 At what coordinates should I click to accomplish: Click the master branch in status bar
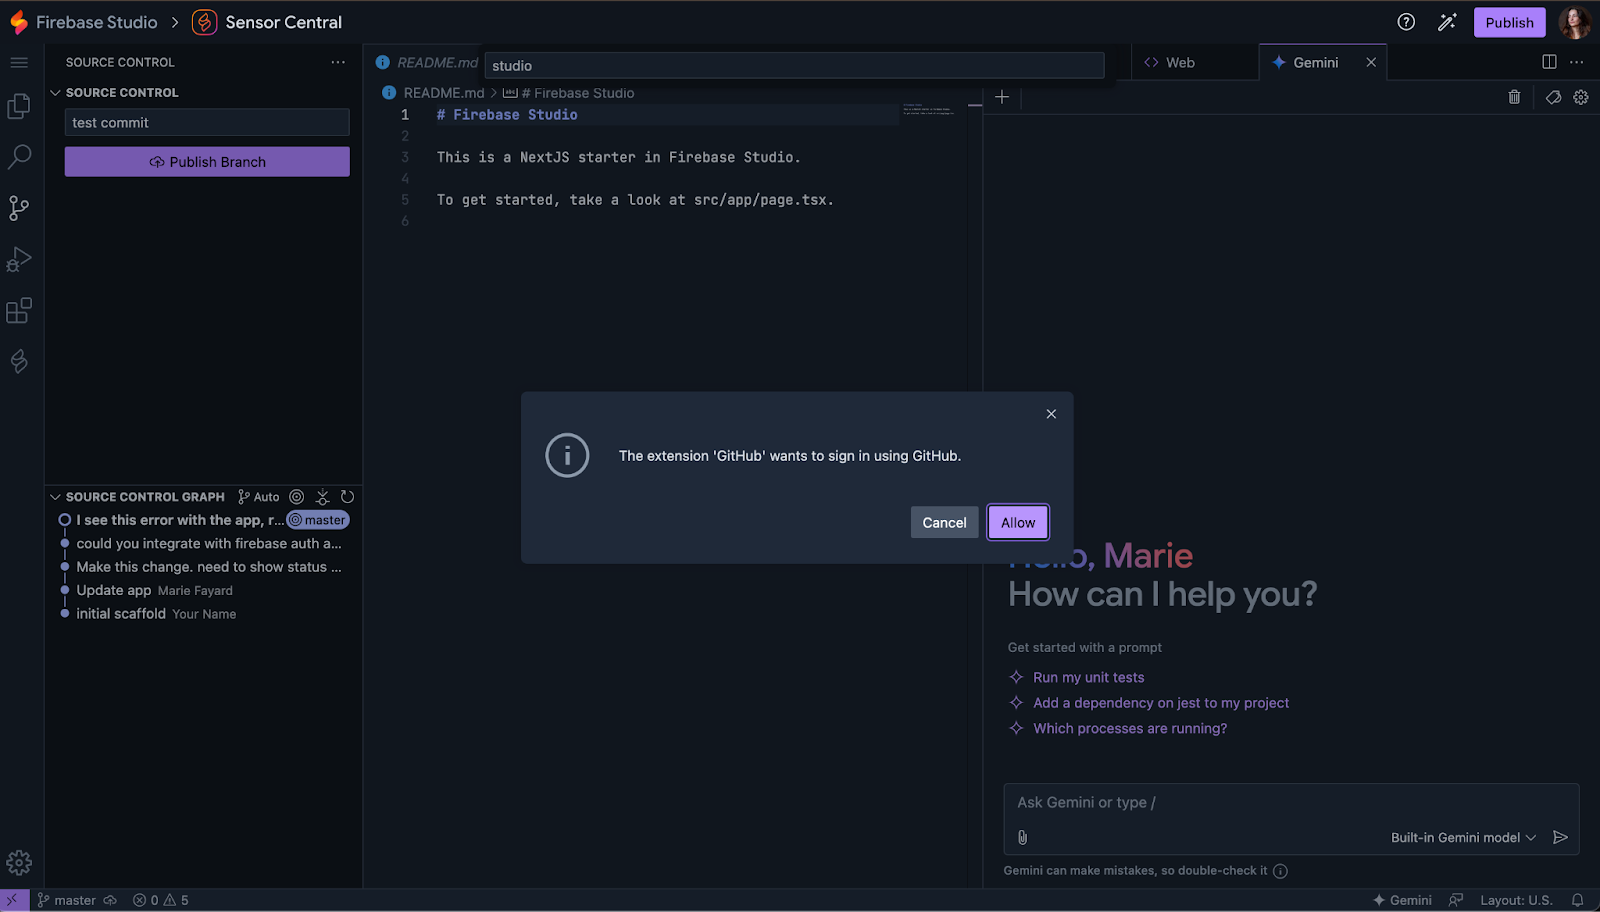click(x=67, y=900)
